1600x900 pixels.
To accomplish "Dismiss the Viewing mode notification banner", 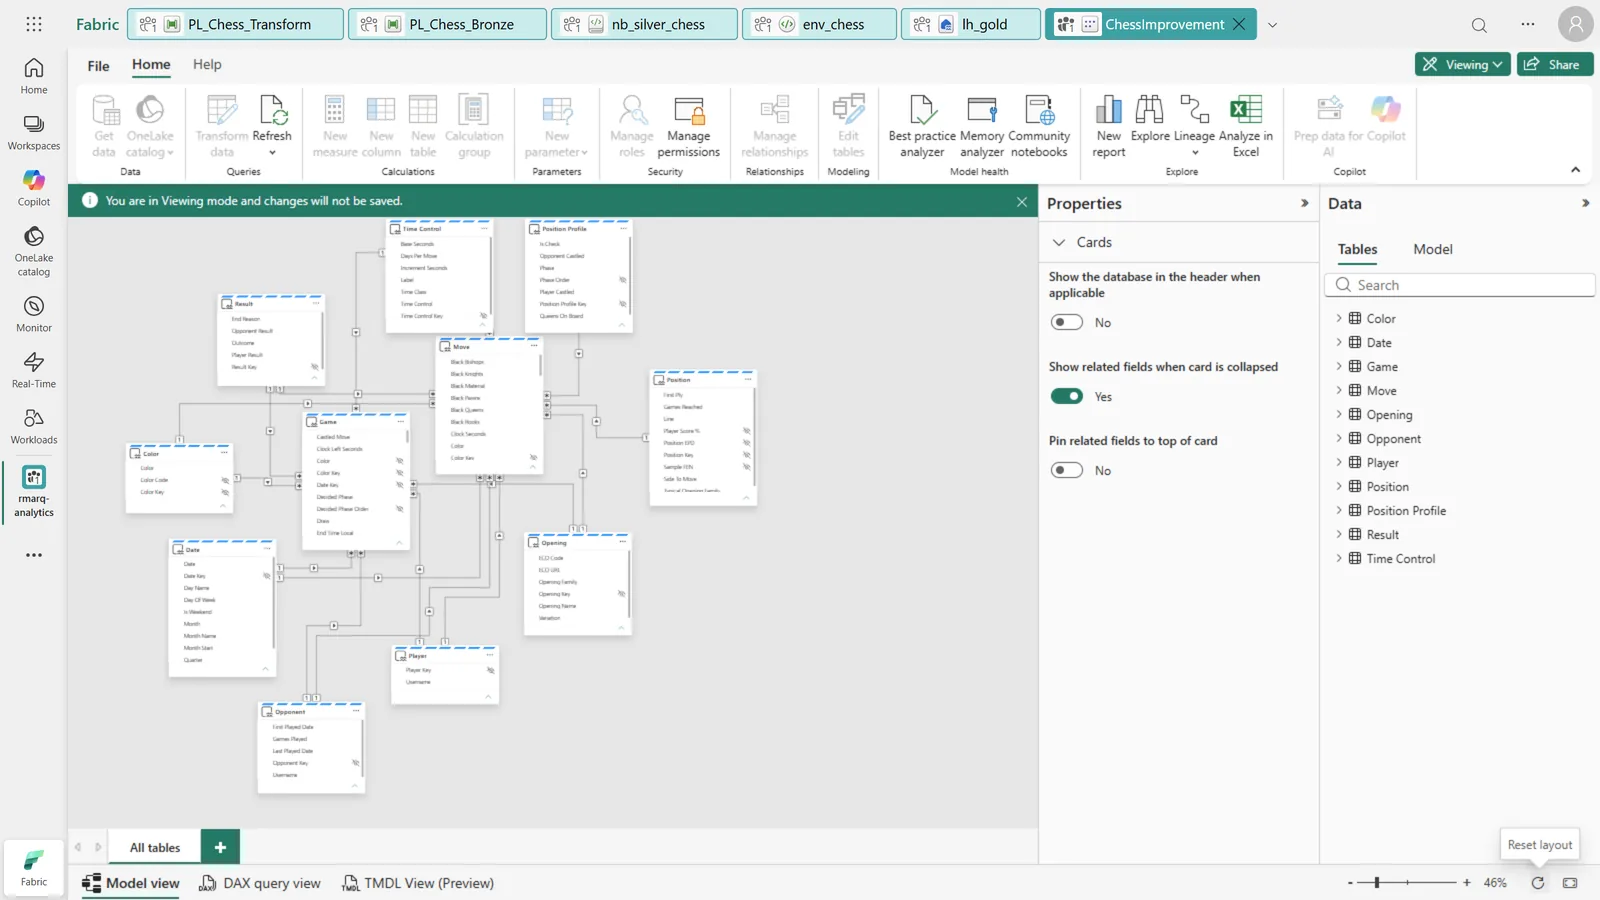I will tap(1021, 201).
